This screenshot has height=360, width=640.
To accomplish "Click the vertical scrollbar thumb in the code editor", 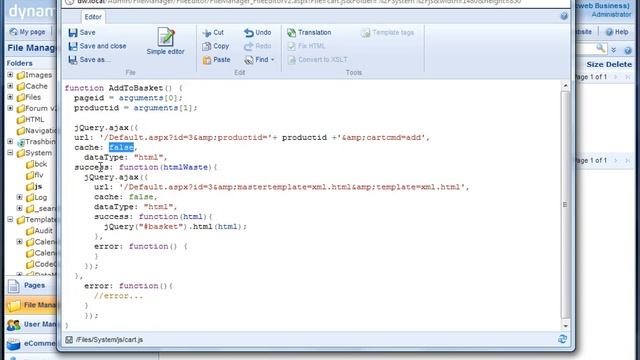I will 565,204.
